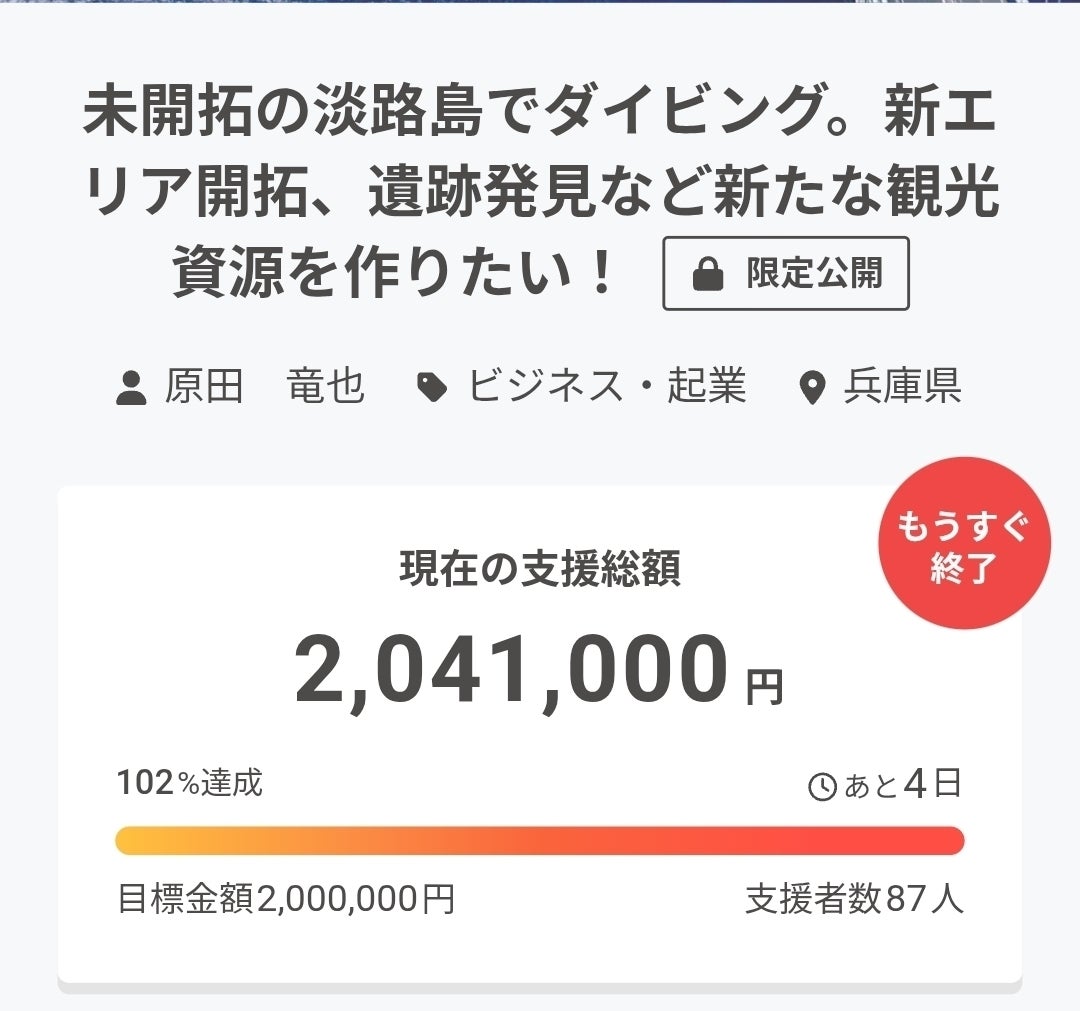Open the author page for 原田 竜也
This screenshot has height=1011, width=1080.
click(x=264, y=386)
